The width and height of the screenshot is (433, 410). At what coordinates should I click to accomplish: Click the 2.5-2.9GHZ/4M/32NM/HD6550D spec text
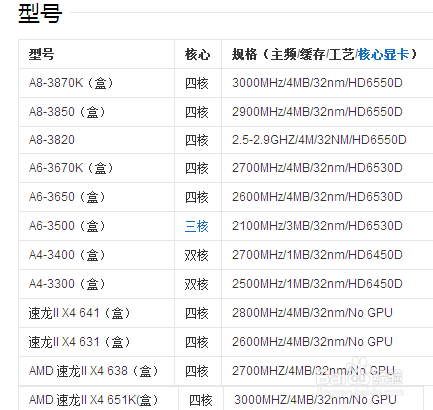click(319, 140)
